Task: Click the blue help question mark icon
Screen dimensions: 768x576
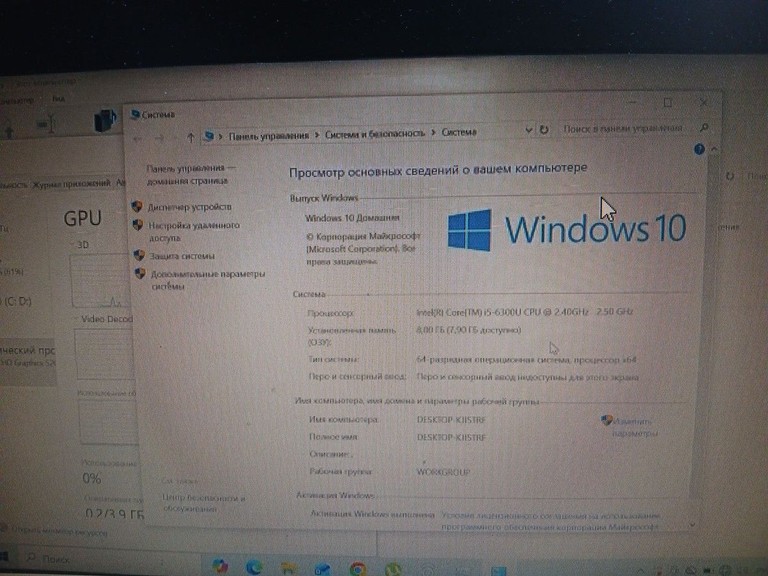Action: click(x=699, y=149)
